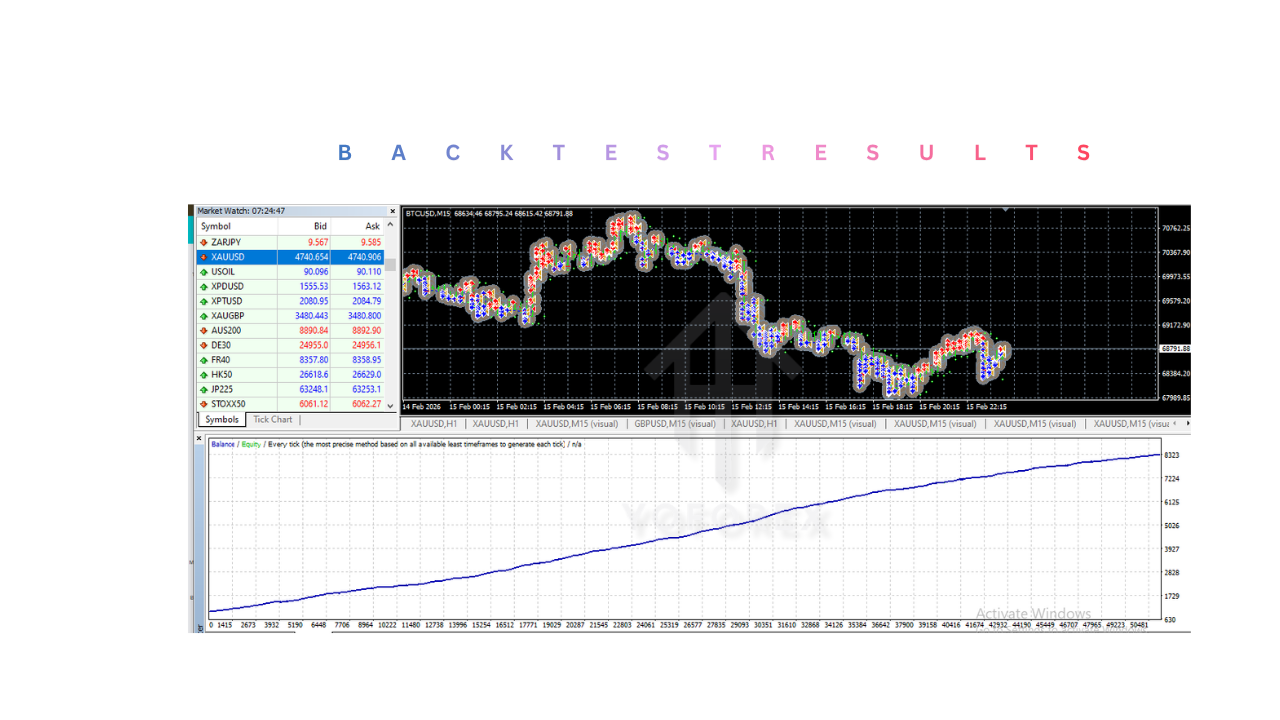1280x720 pixels.
Task: Click the 14 Feb 2026 time label
Action: (x=421, y=407)
